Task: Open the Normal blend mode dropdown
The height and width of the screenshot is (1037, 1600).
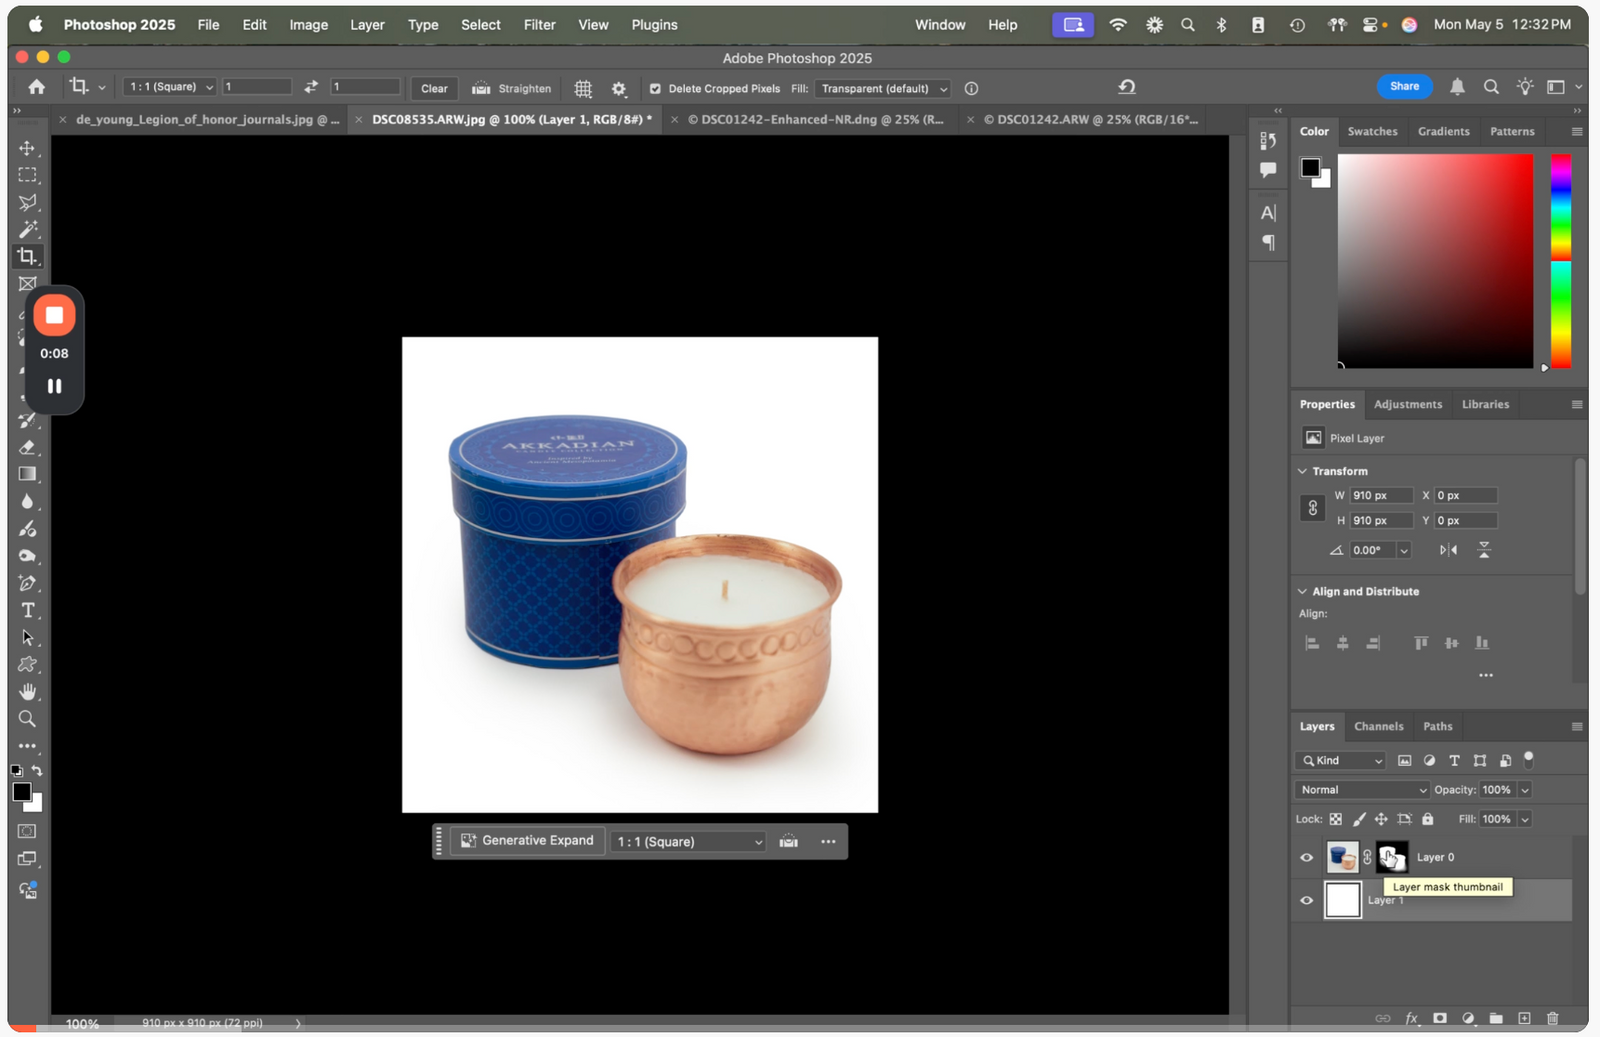Action: coord(1360,789)
